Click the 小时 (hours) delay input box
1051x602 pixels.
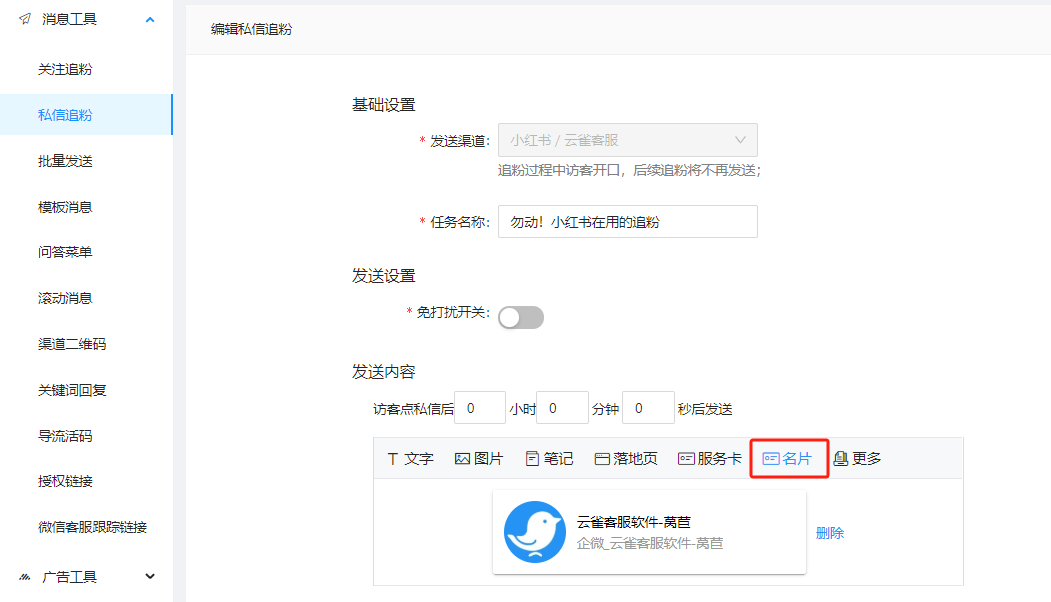479,407
